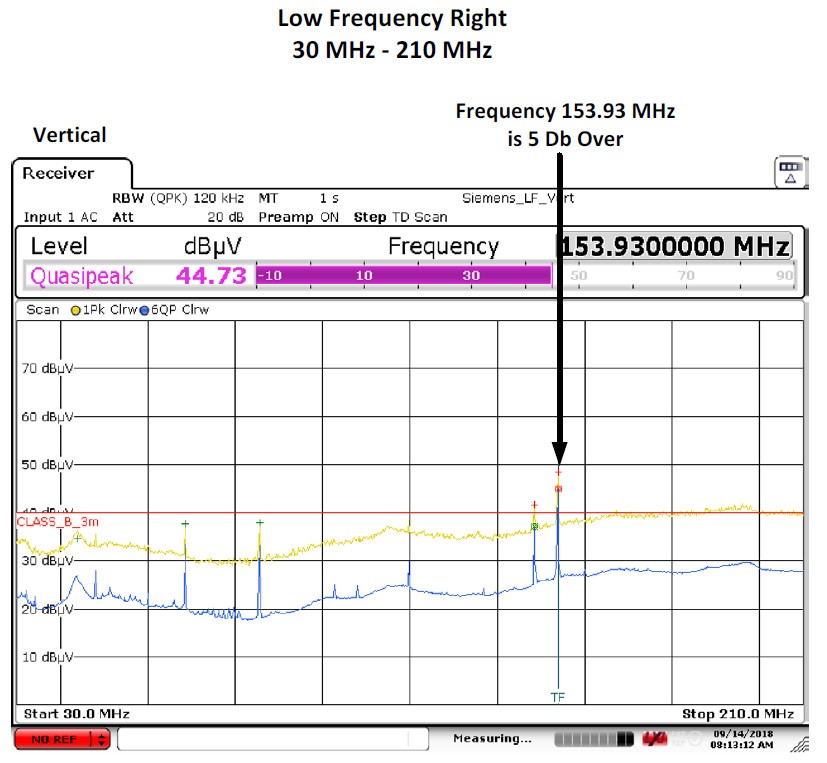Click the MT 1 s setting
The height and width of the screenshot is (763, 827).
[x=299, y=198]
